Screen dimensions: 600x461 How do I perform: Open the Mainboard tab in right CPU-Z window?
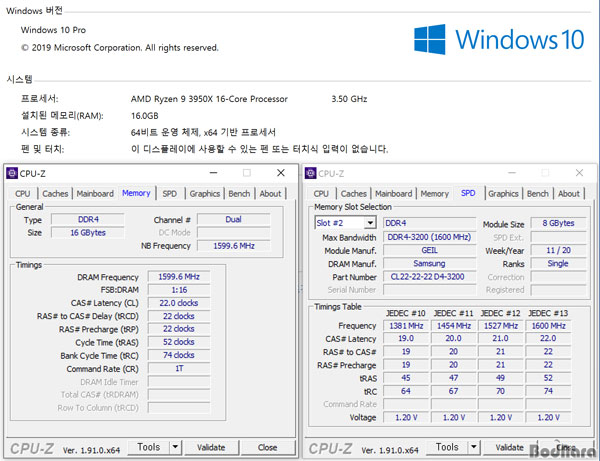coord(394,194)
